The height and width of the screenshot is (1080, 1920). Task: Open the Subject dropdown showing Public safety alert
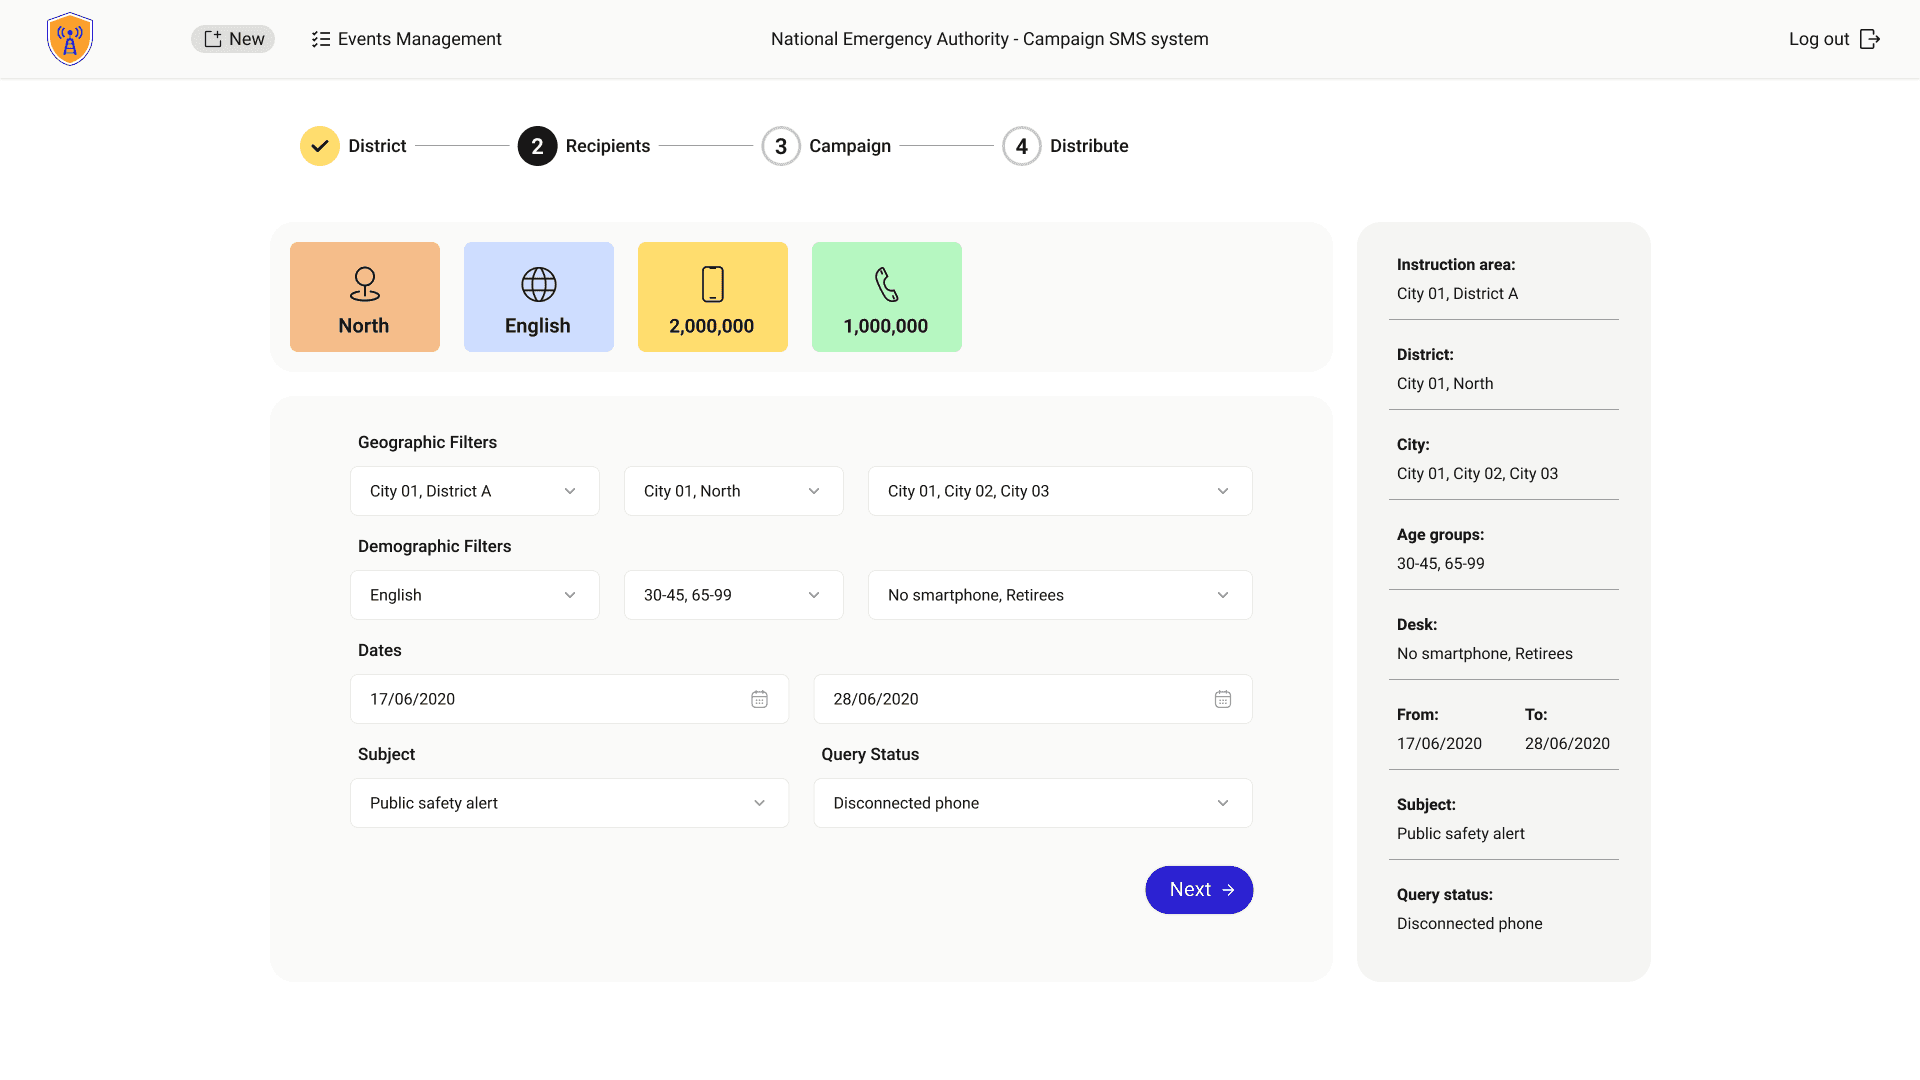tap(568, 803)
